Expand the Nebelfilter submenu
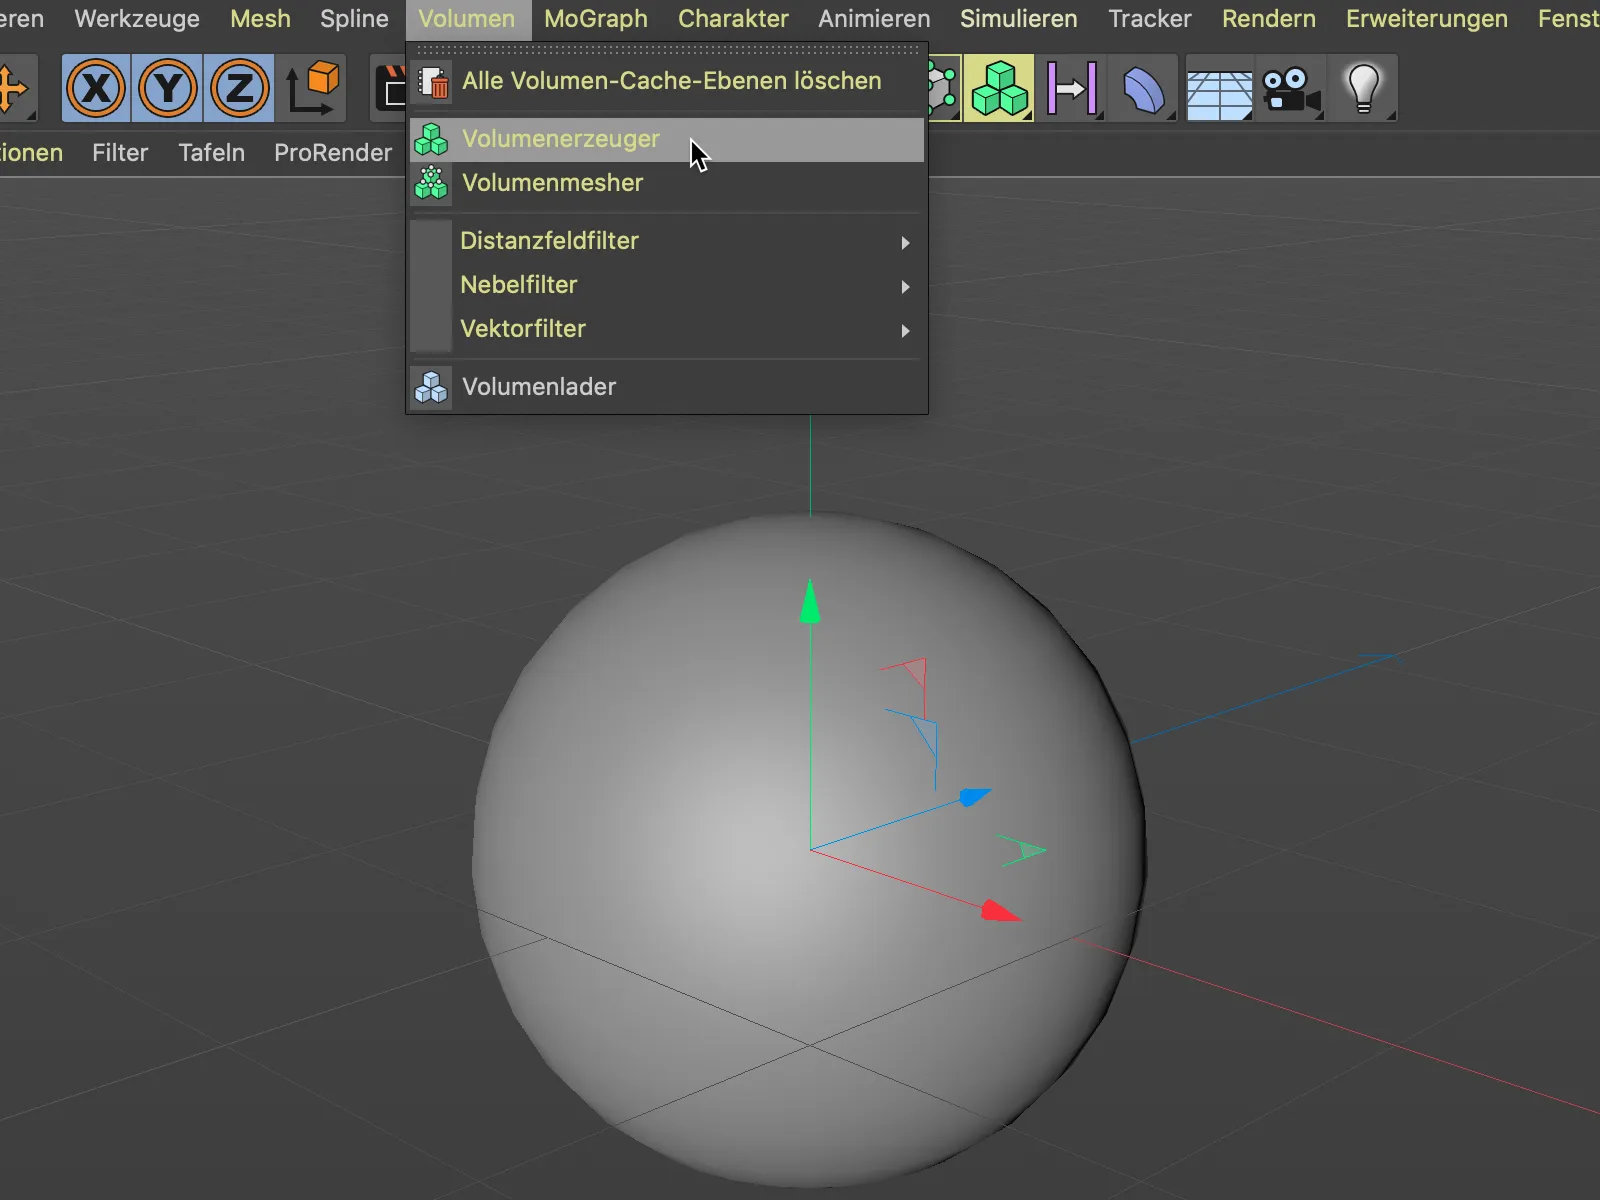This screenshot has height=1200, width=1600. [667, 285]
